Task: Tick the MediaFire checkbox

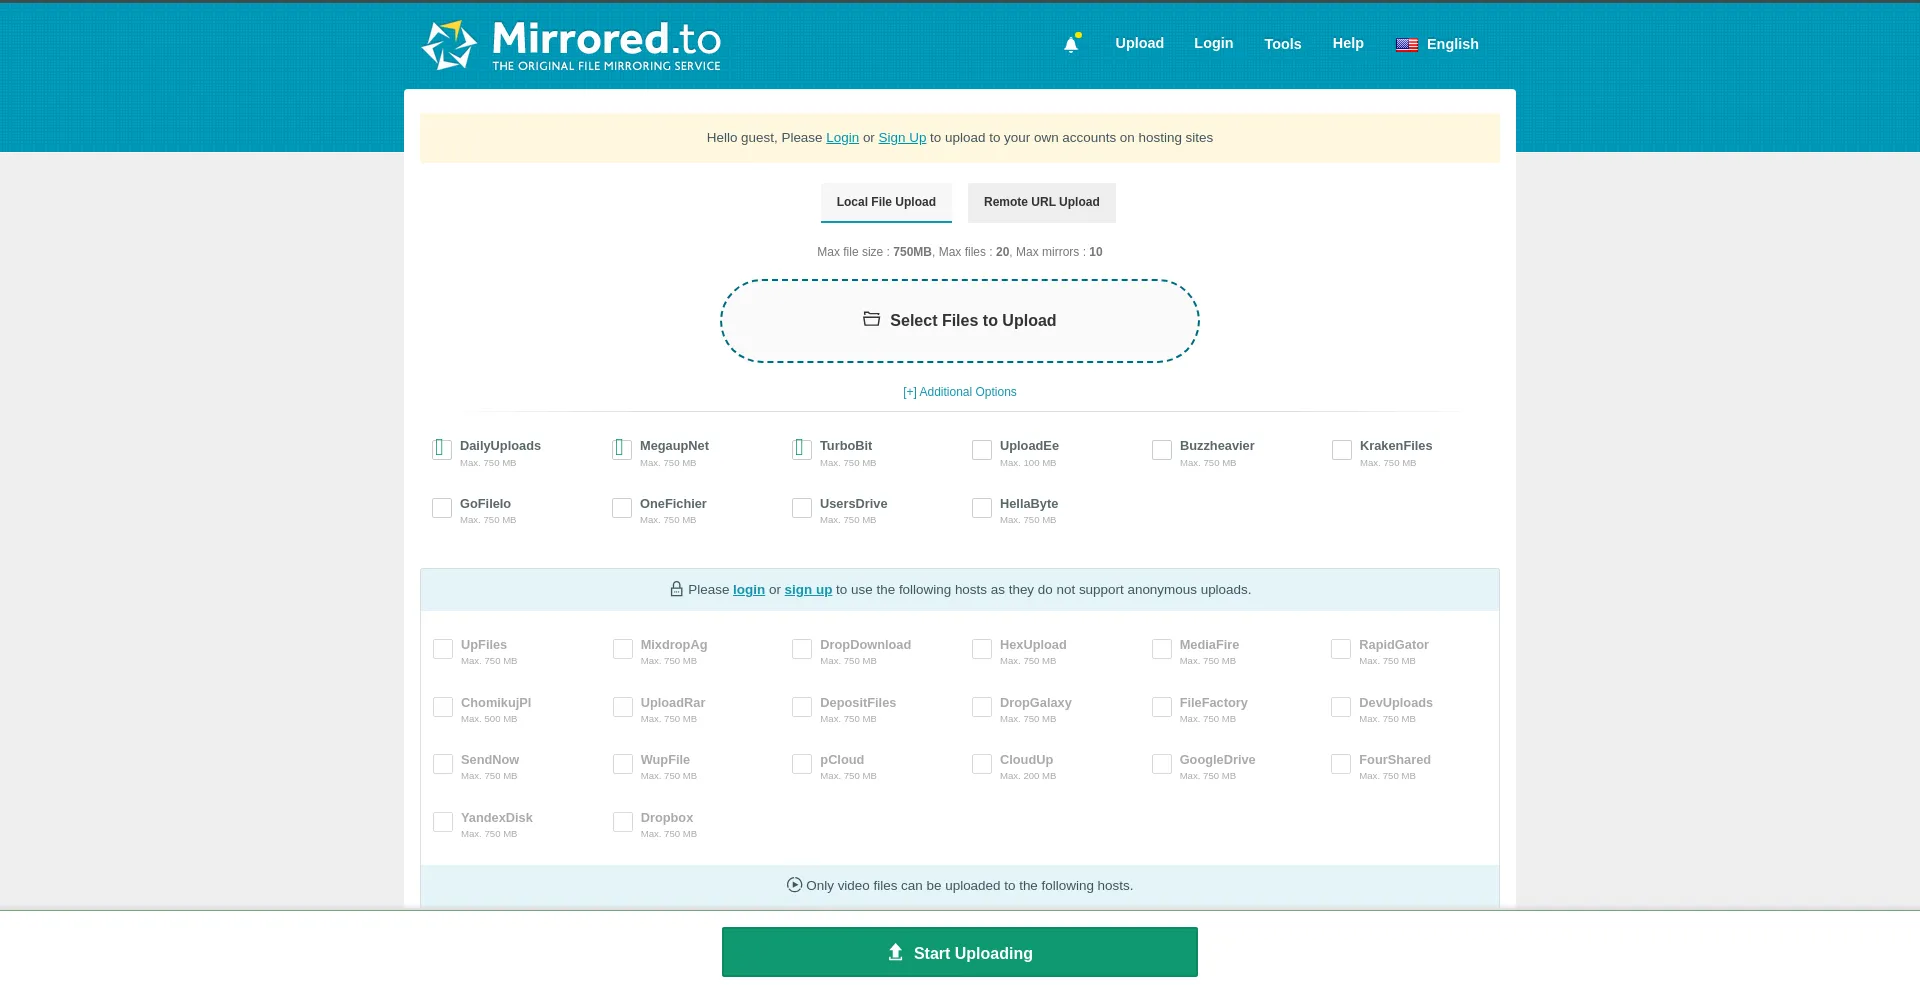Action: click(x=1162, y=649)
